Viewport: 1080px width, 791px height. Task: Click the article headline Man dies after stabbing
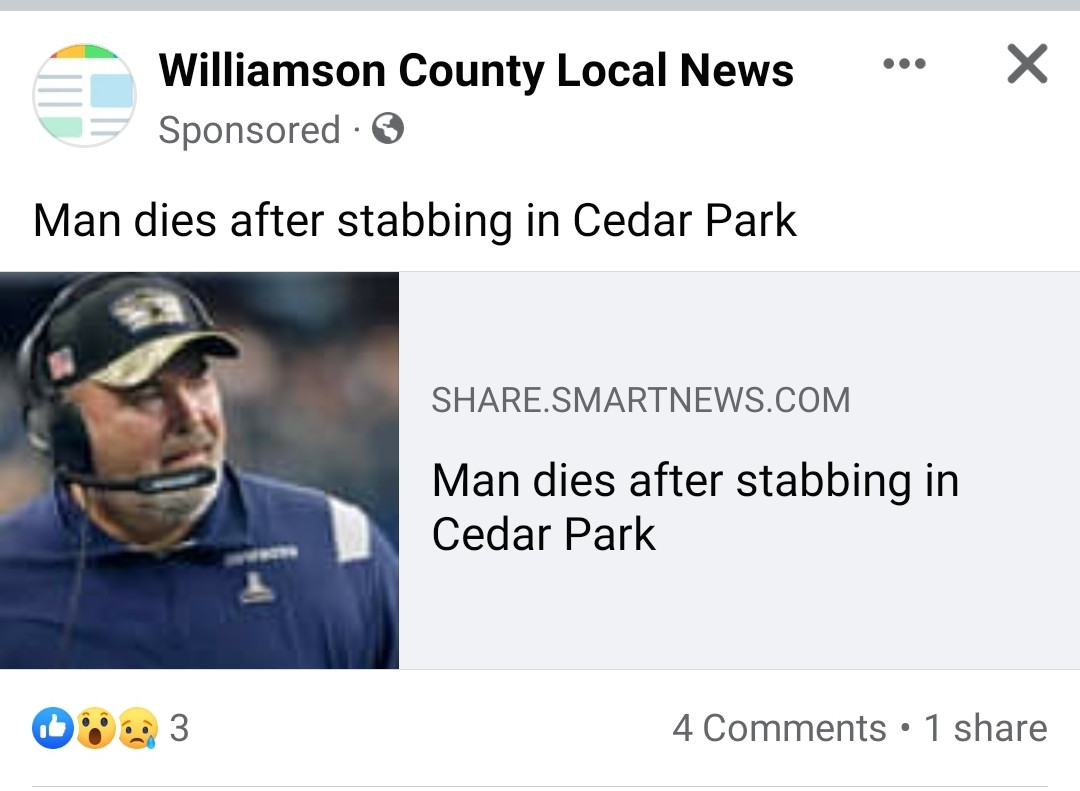(415, 220)
